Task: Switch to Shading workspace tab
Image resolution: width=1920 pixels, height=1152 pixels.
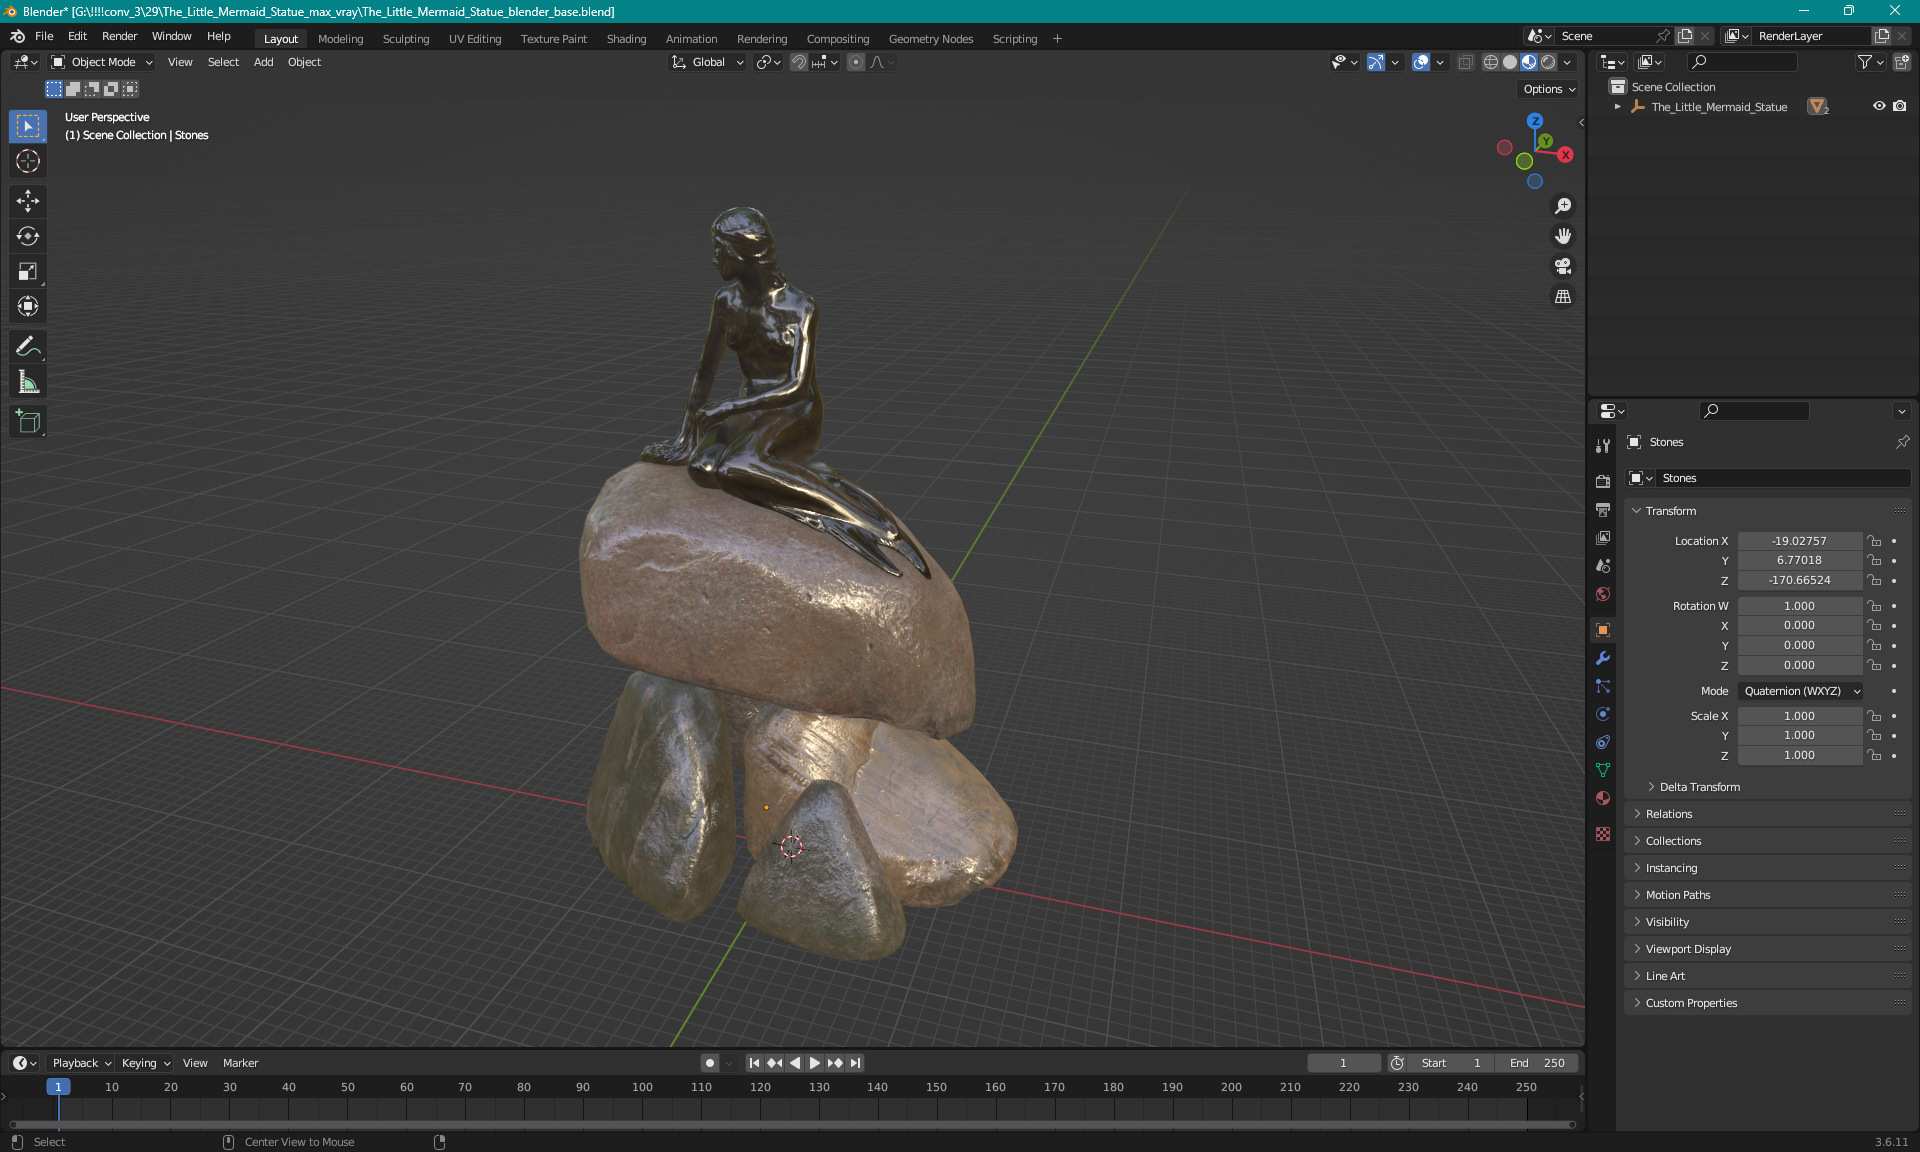Action: [626, 39]
